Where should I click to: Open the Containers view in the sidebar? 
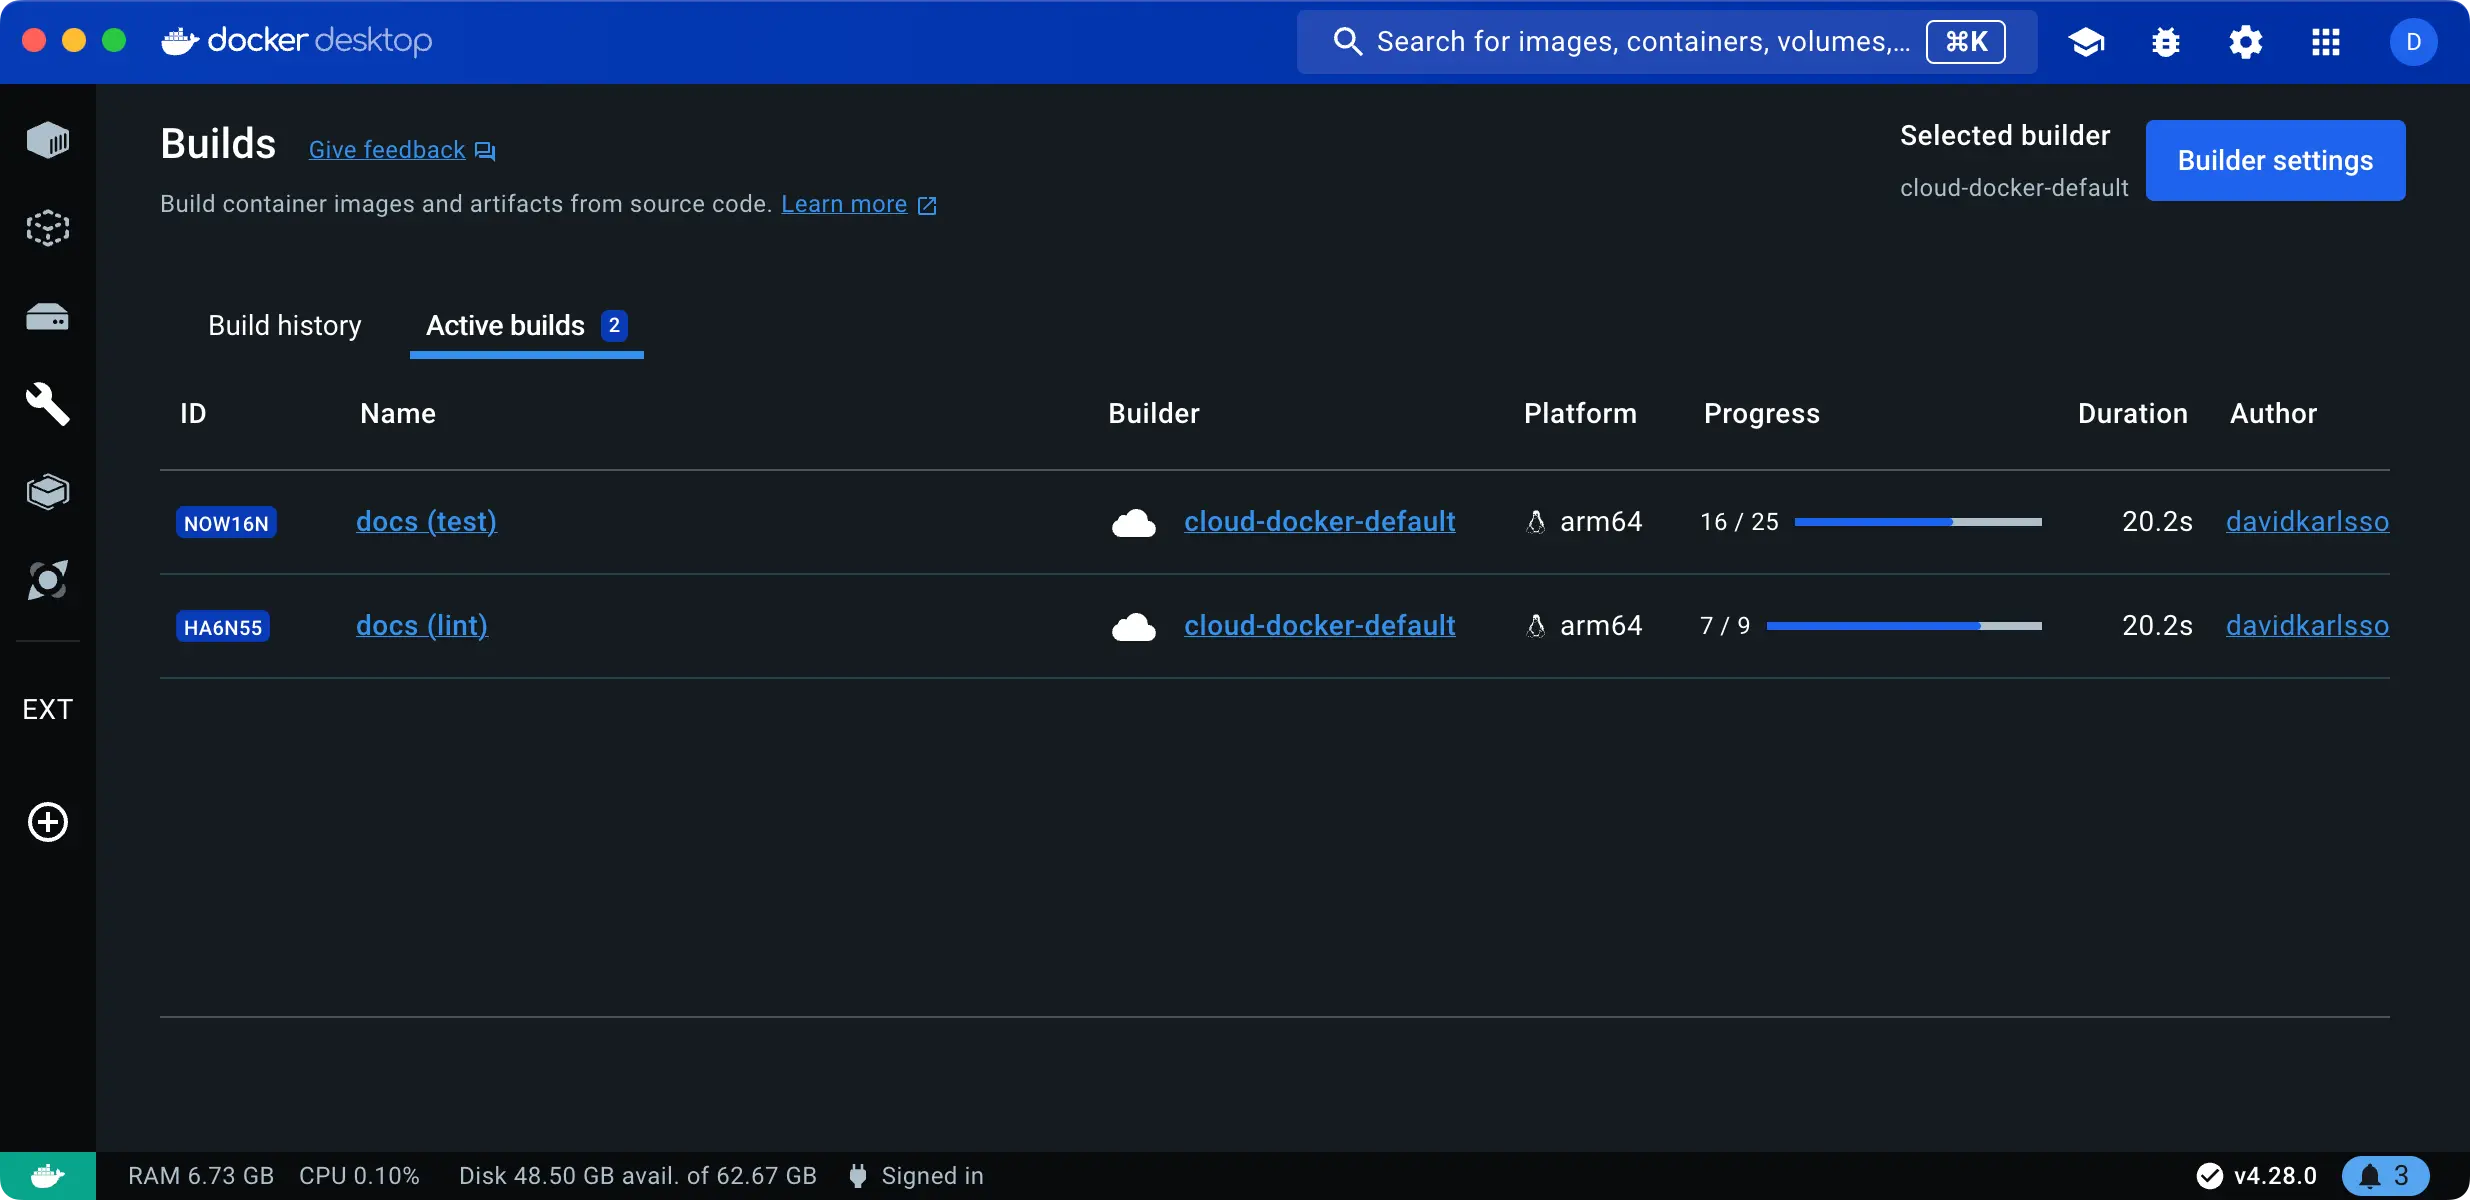click(47, 140)
